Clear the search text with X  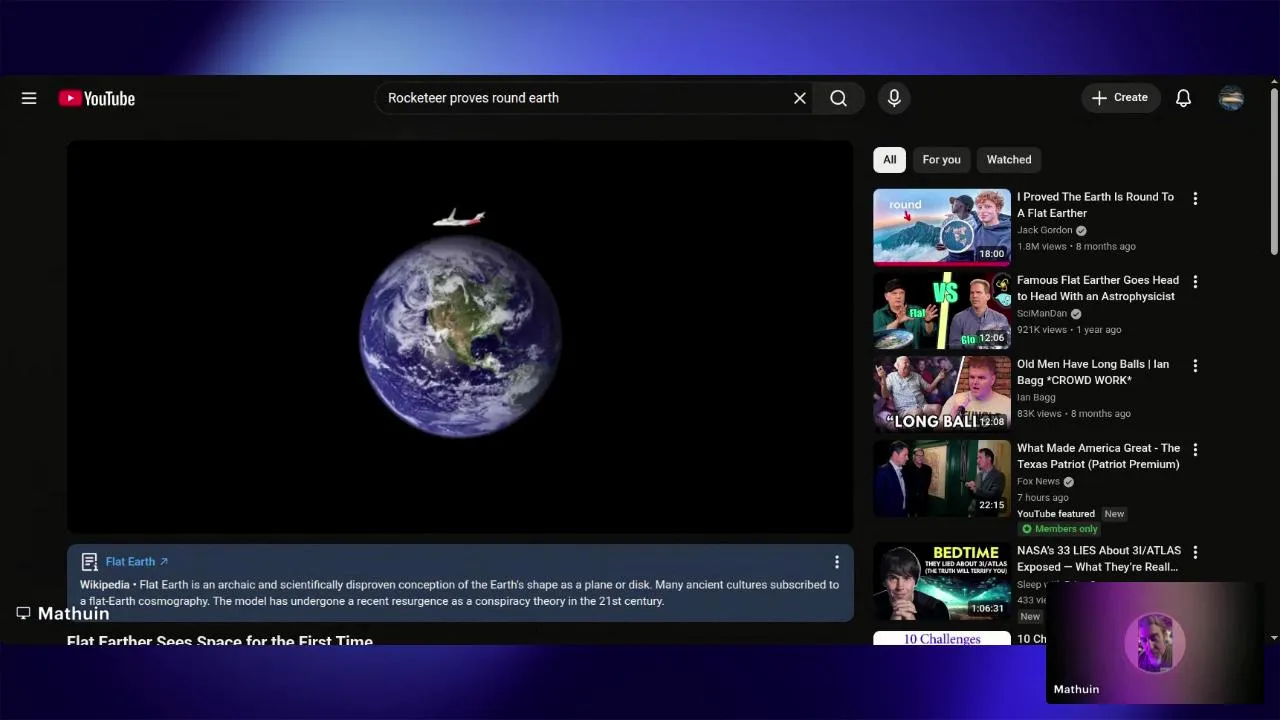(800, 98)
